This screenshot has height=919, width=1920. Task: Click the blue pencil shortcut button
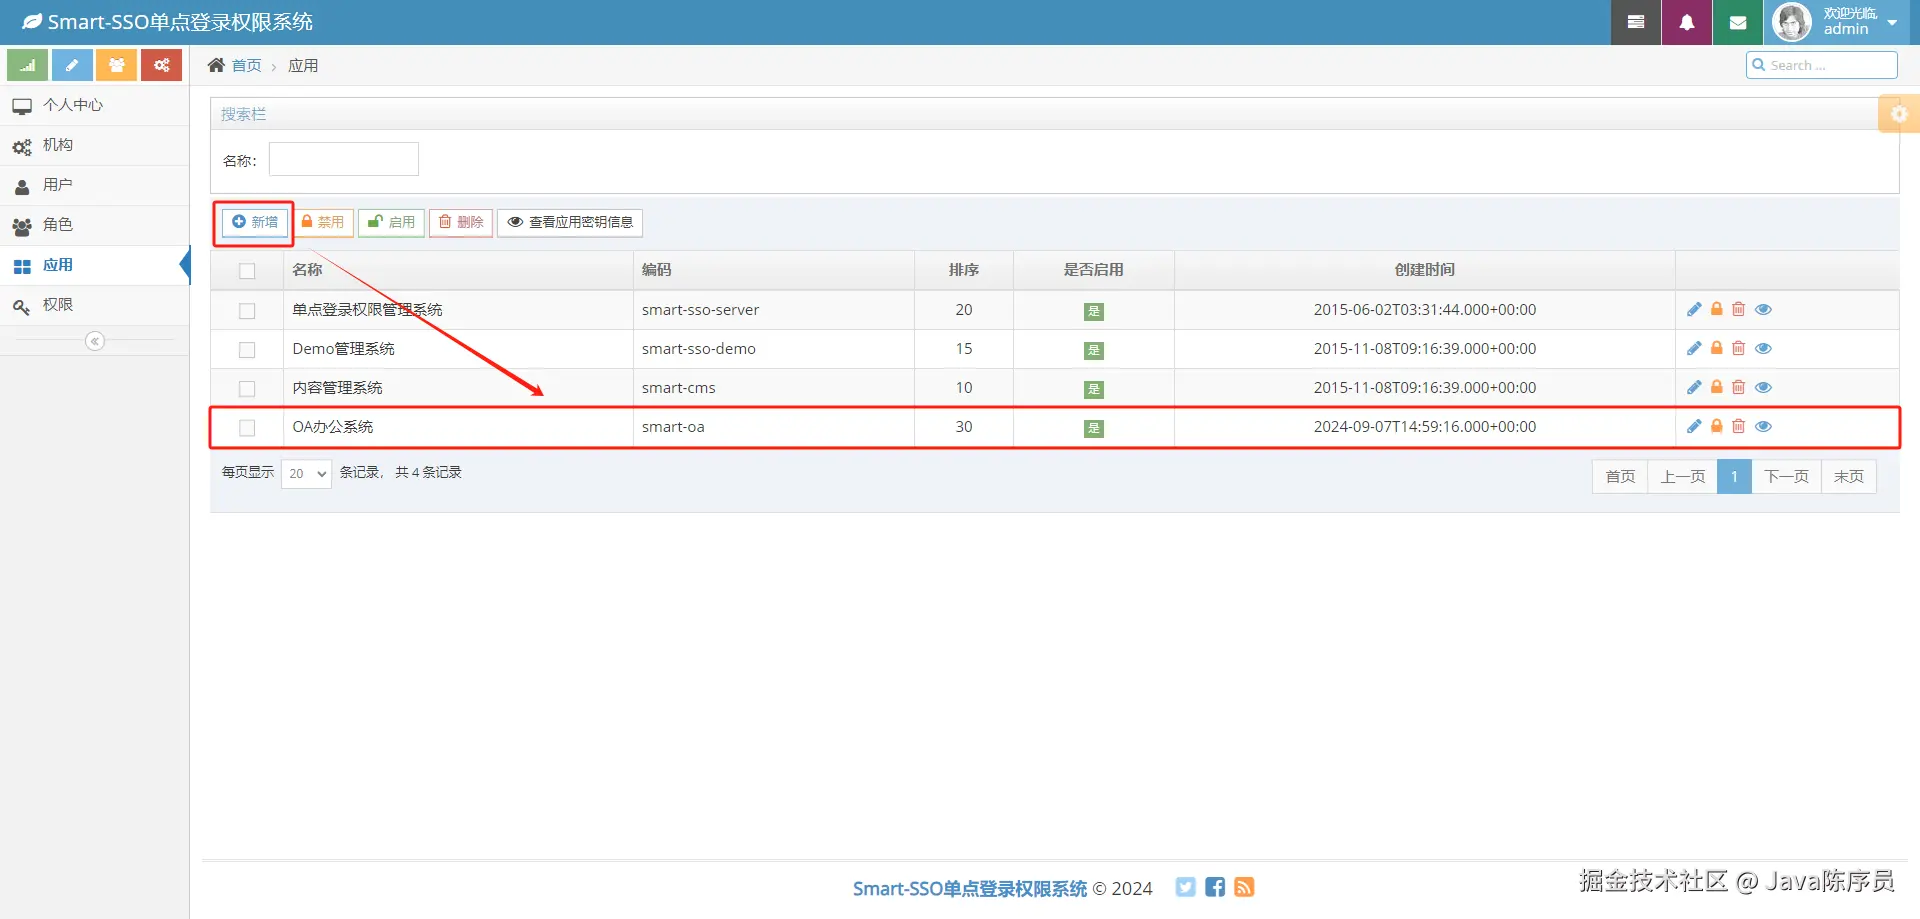(x=72, y=65)
